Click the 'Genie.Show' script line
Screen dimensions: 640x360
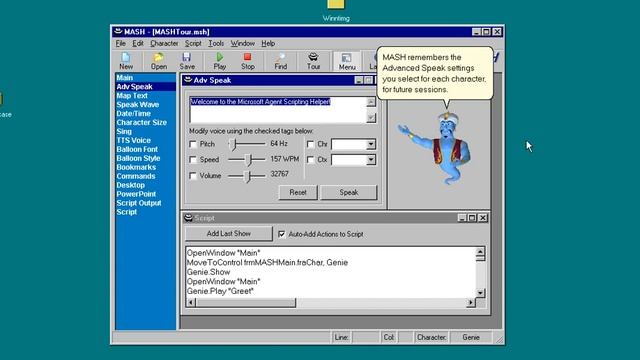tap(209, 272)
